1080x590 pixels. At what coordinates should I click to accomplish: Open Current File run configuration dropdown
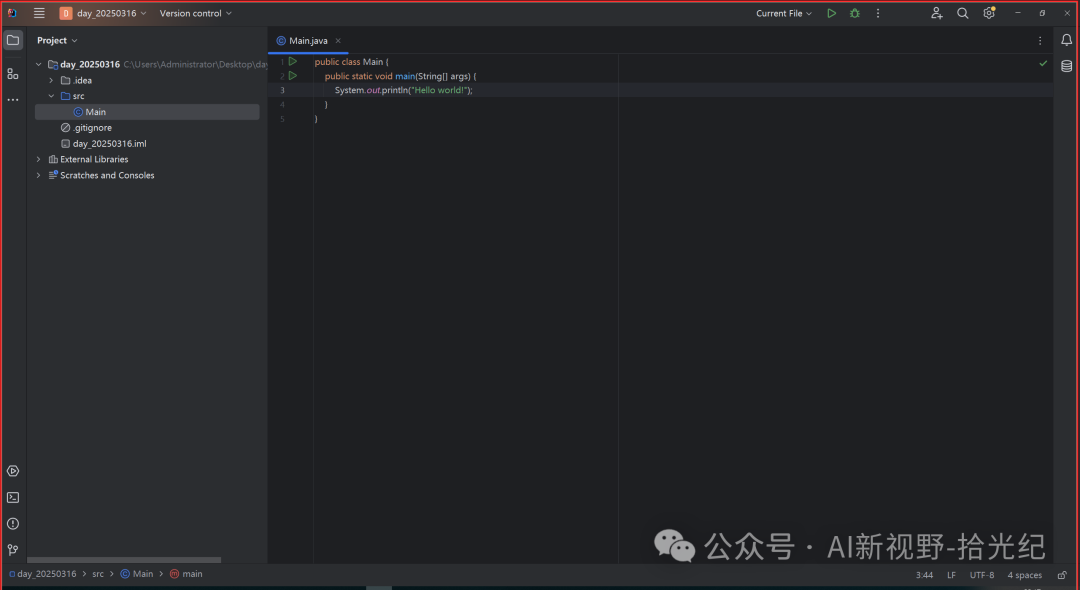[784, 13]
